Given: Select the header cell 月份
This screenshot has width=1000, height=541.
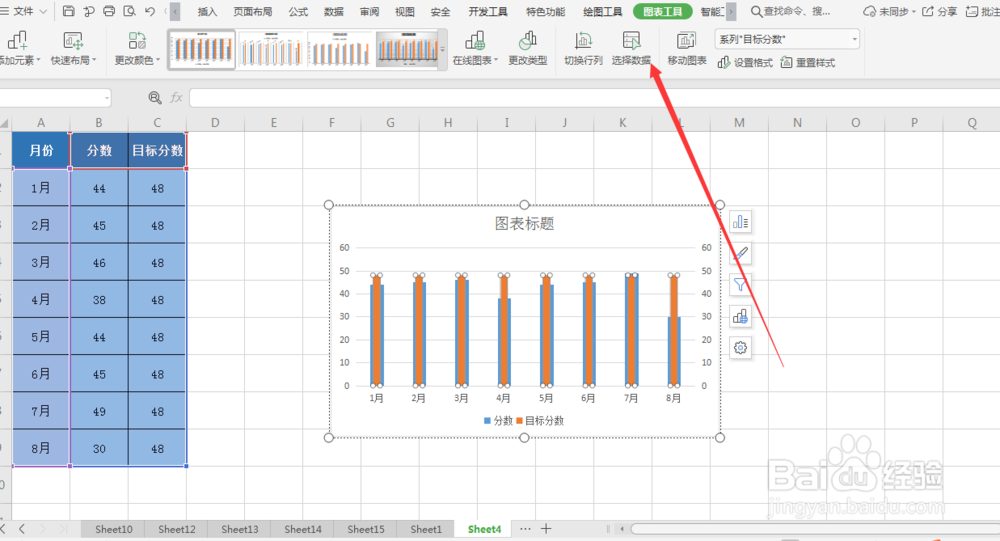Looking at the screenshot, I should [x=41, y=151].
